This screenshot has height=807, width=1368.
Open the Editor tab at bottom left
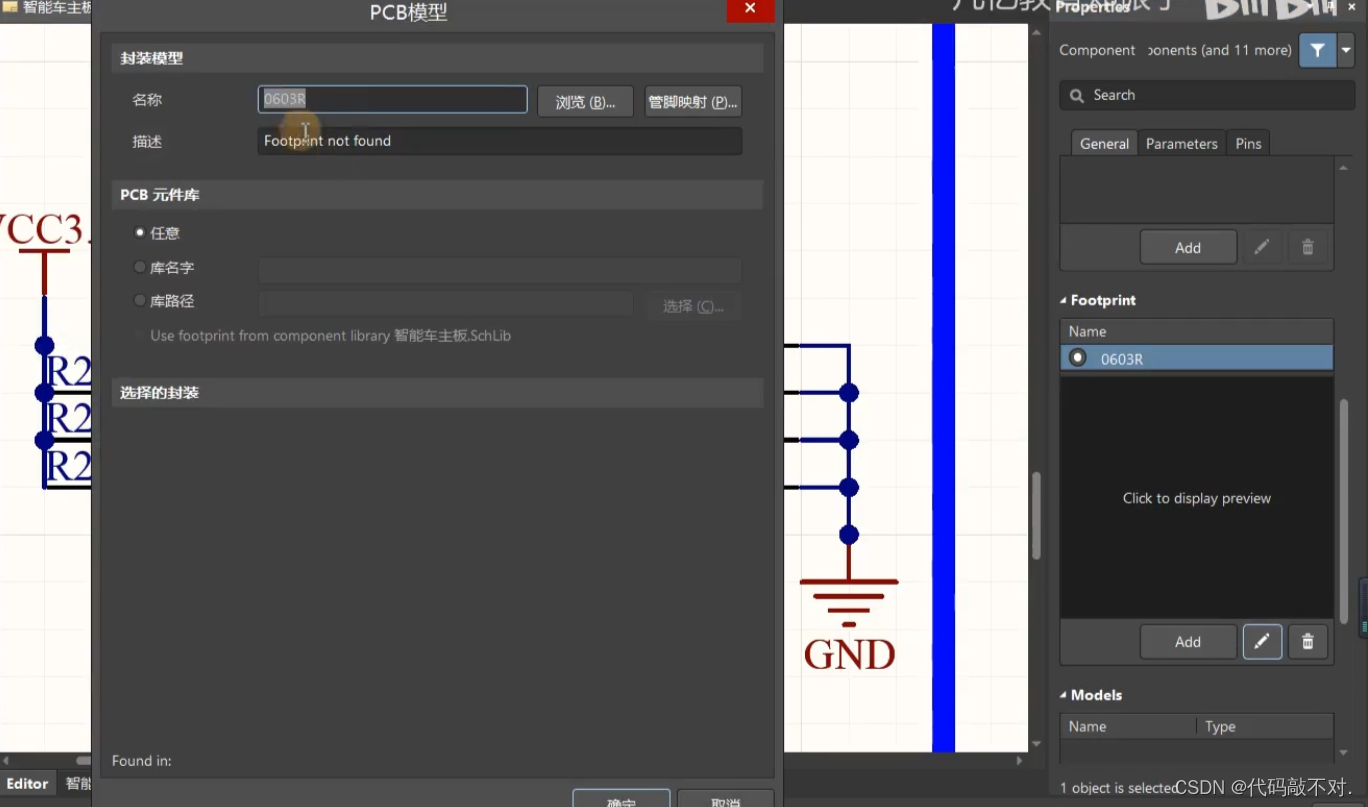coord(28,784)
